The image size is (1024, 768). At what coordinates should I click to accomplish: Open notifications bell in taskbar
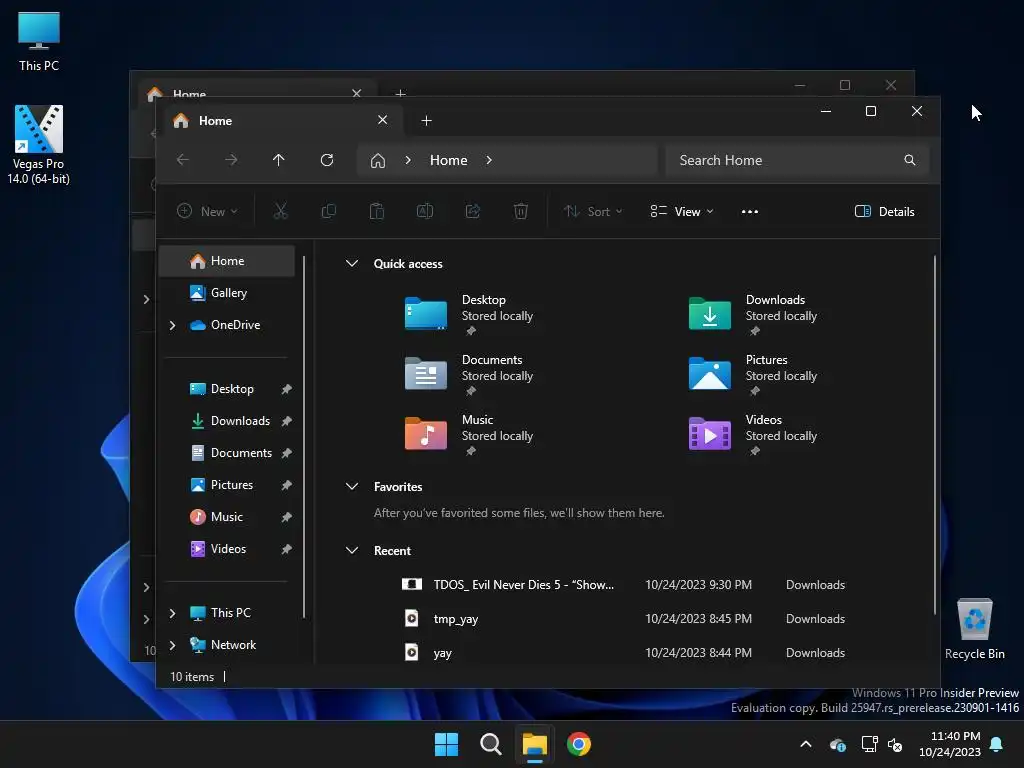pos(997,744)
